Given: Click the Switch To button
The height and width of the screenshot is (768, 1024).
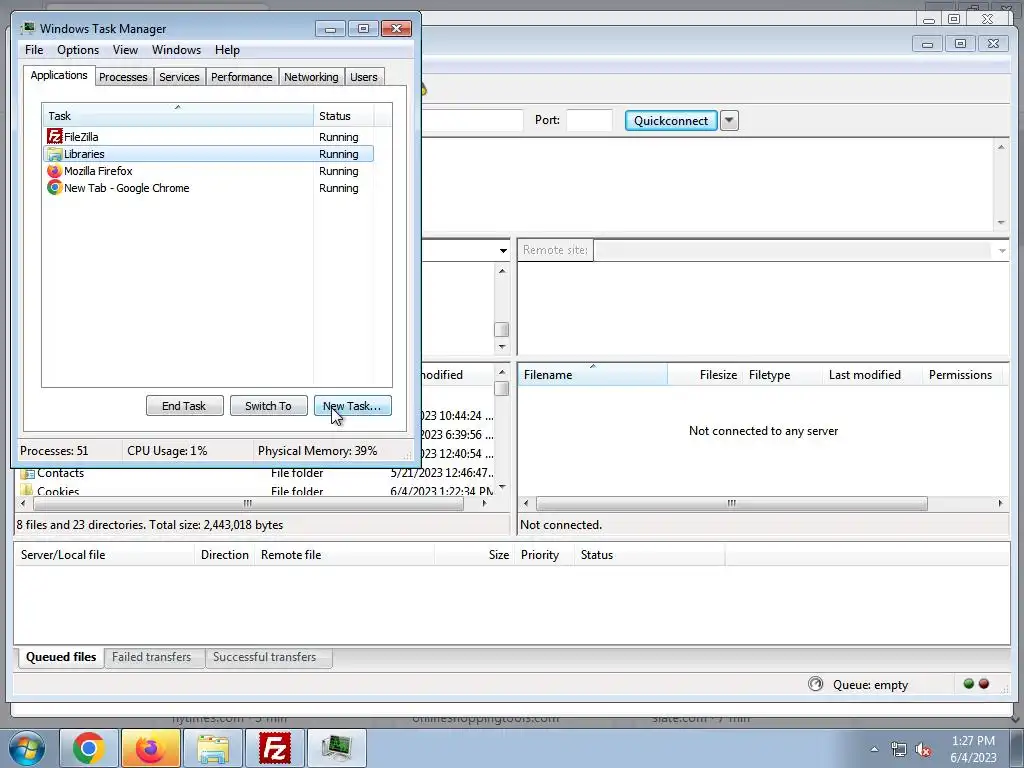Looking at the screenshot, I should [x=268, y=406].
